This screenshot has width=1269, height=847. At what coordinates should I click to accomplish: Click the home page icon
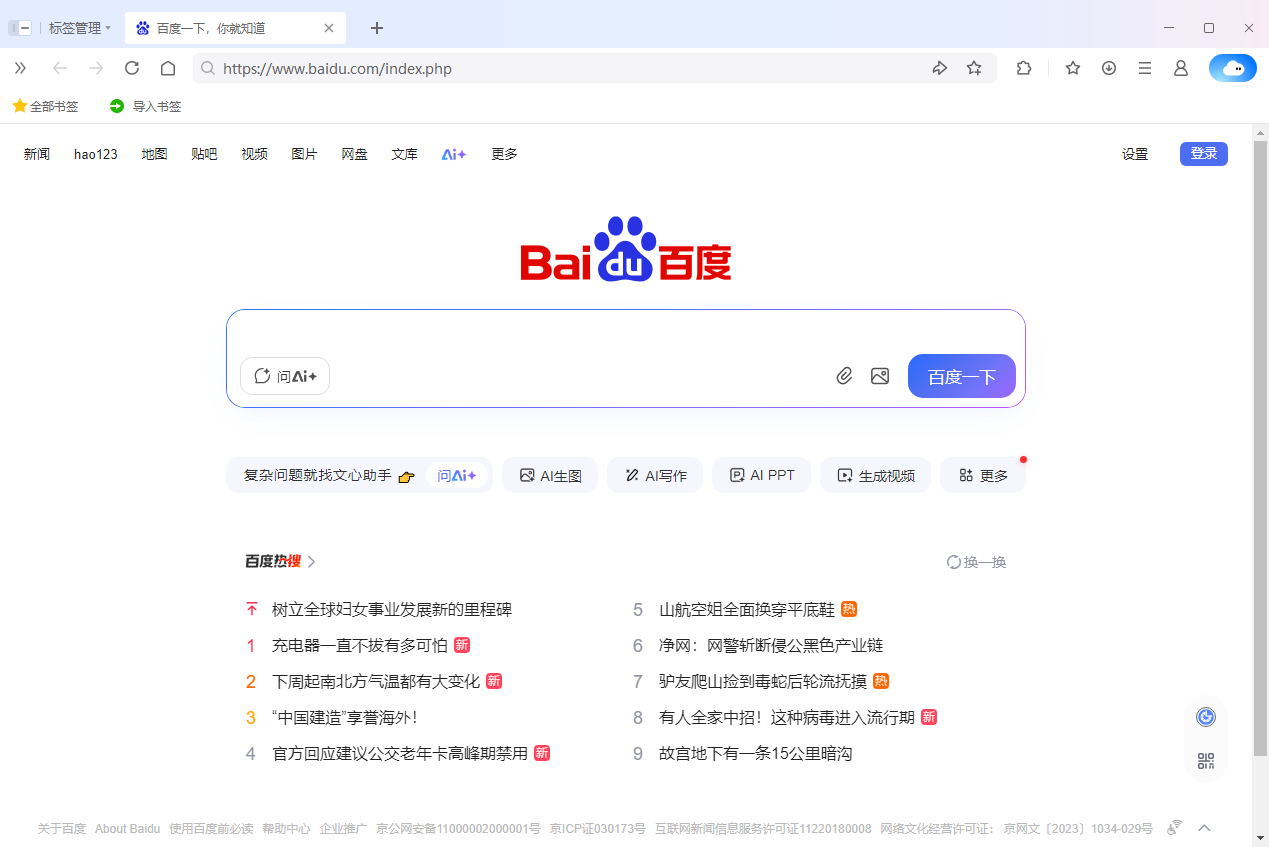point(168,68)
